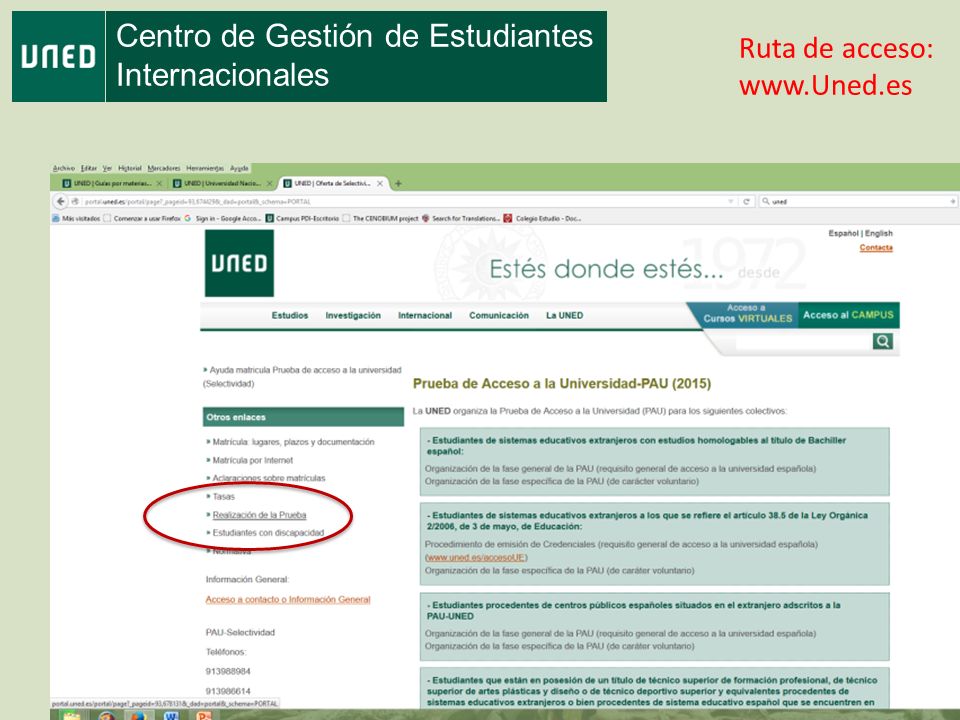Screen dimensions: 960x720
Task: Click the green magnifier search button on the UNED site
Action: point(882,342)
